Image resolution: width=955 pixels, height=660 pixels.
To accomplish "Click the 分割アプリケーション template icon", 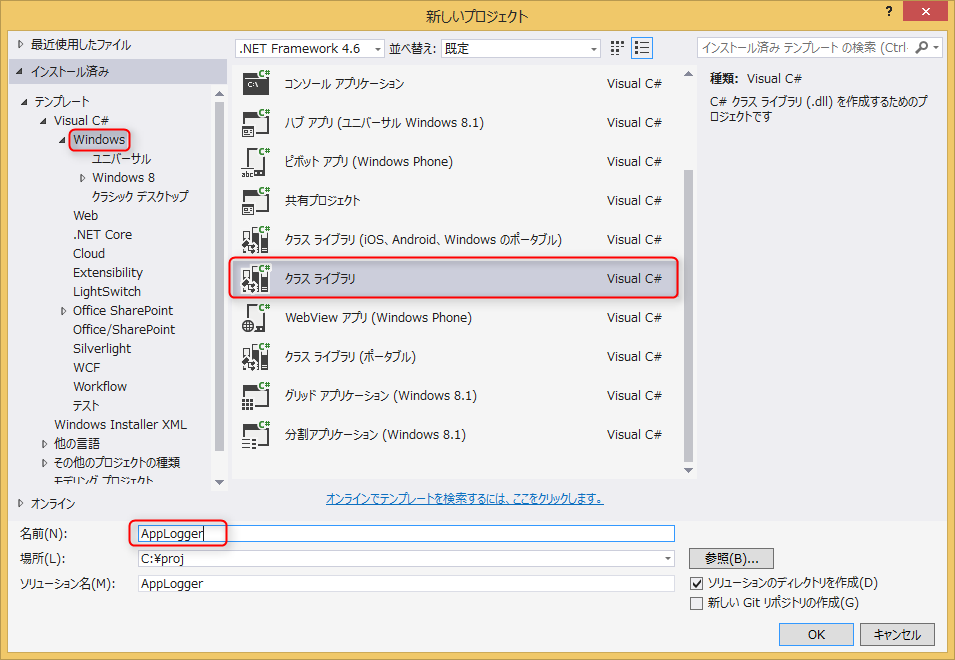I will (x=256, y=434).
